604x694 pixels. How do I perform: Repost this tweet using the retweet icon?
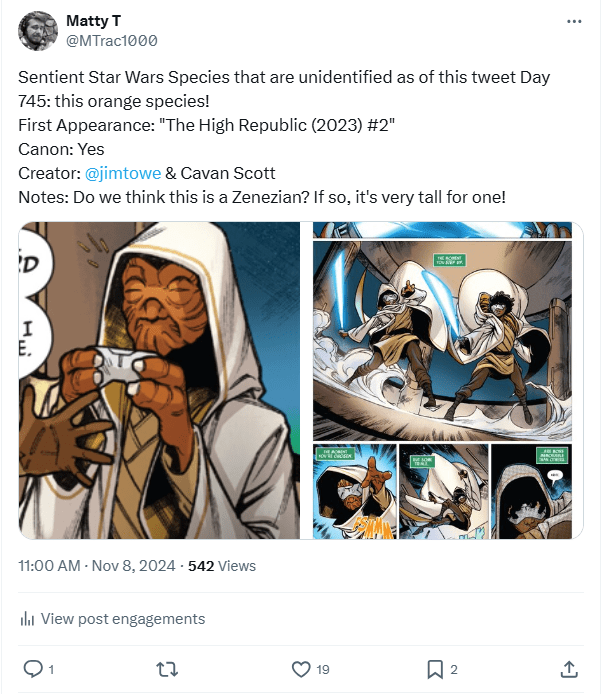tap(168, 668)
